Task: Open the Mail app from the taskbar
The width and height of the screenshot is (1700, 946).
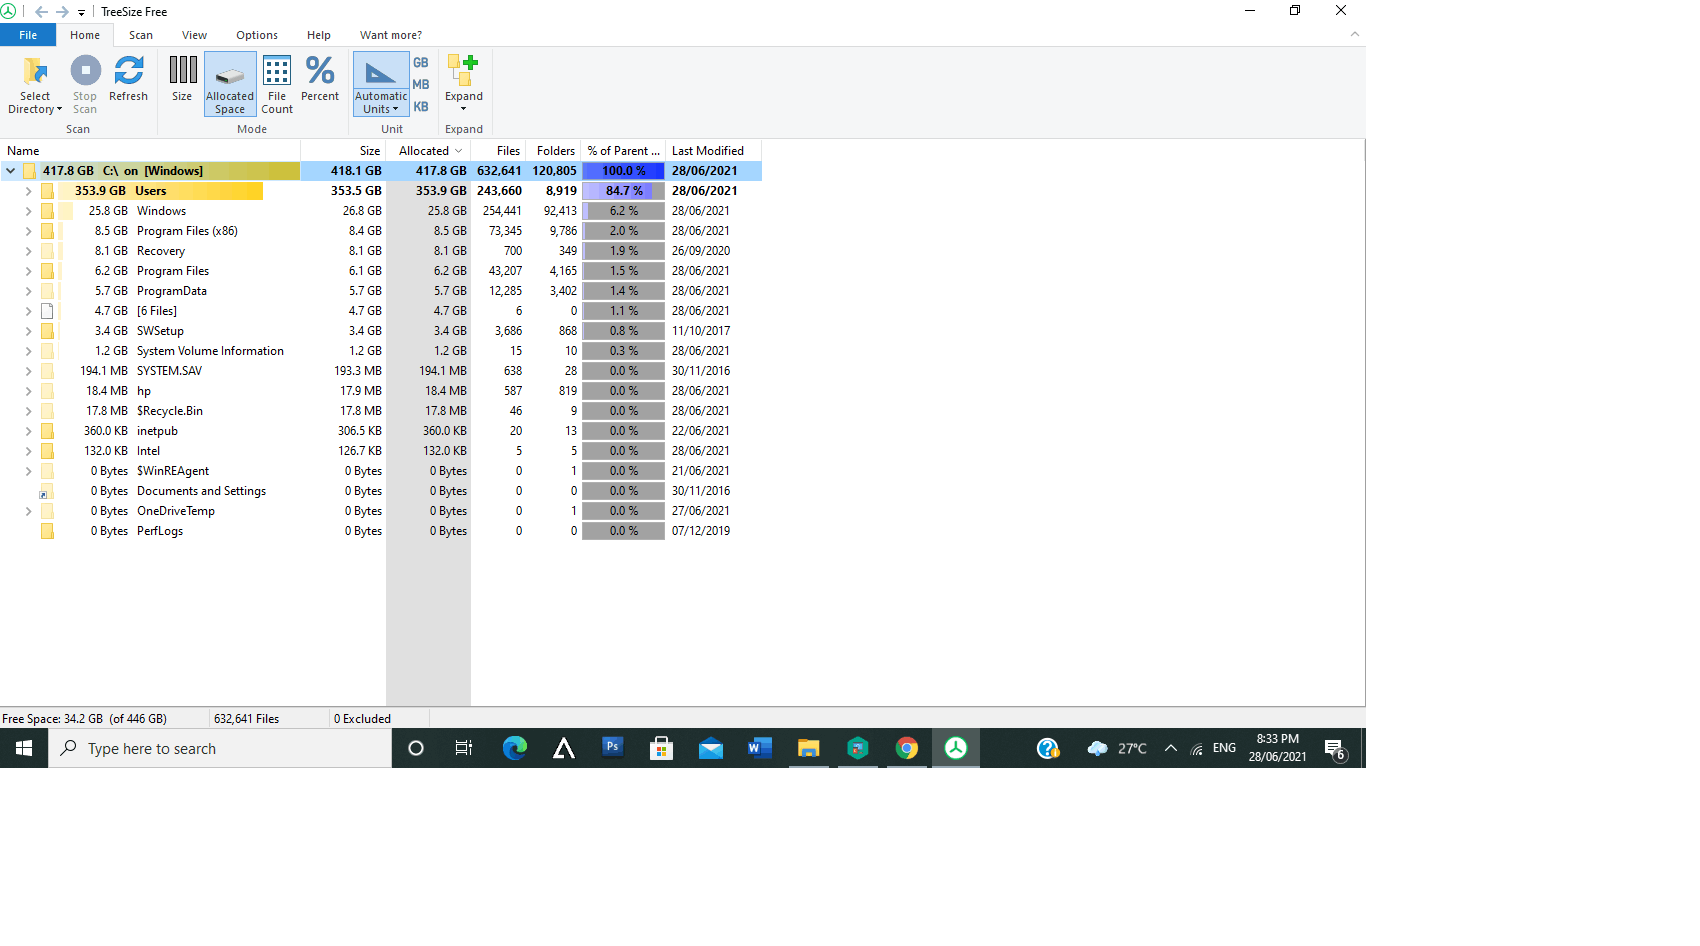Action: tap(710, 748)
